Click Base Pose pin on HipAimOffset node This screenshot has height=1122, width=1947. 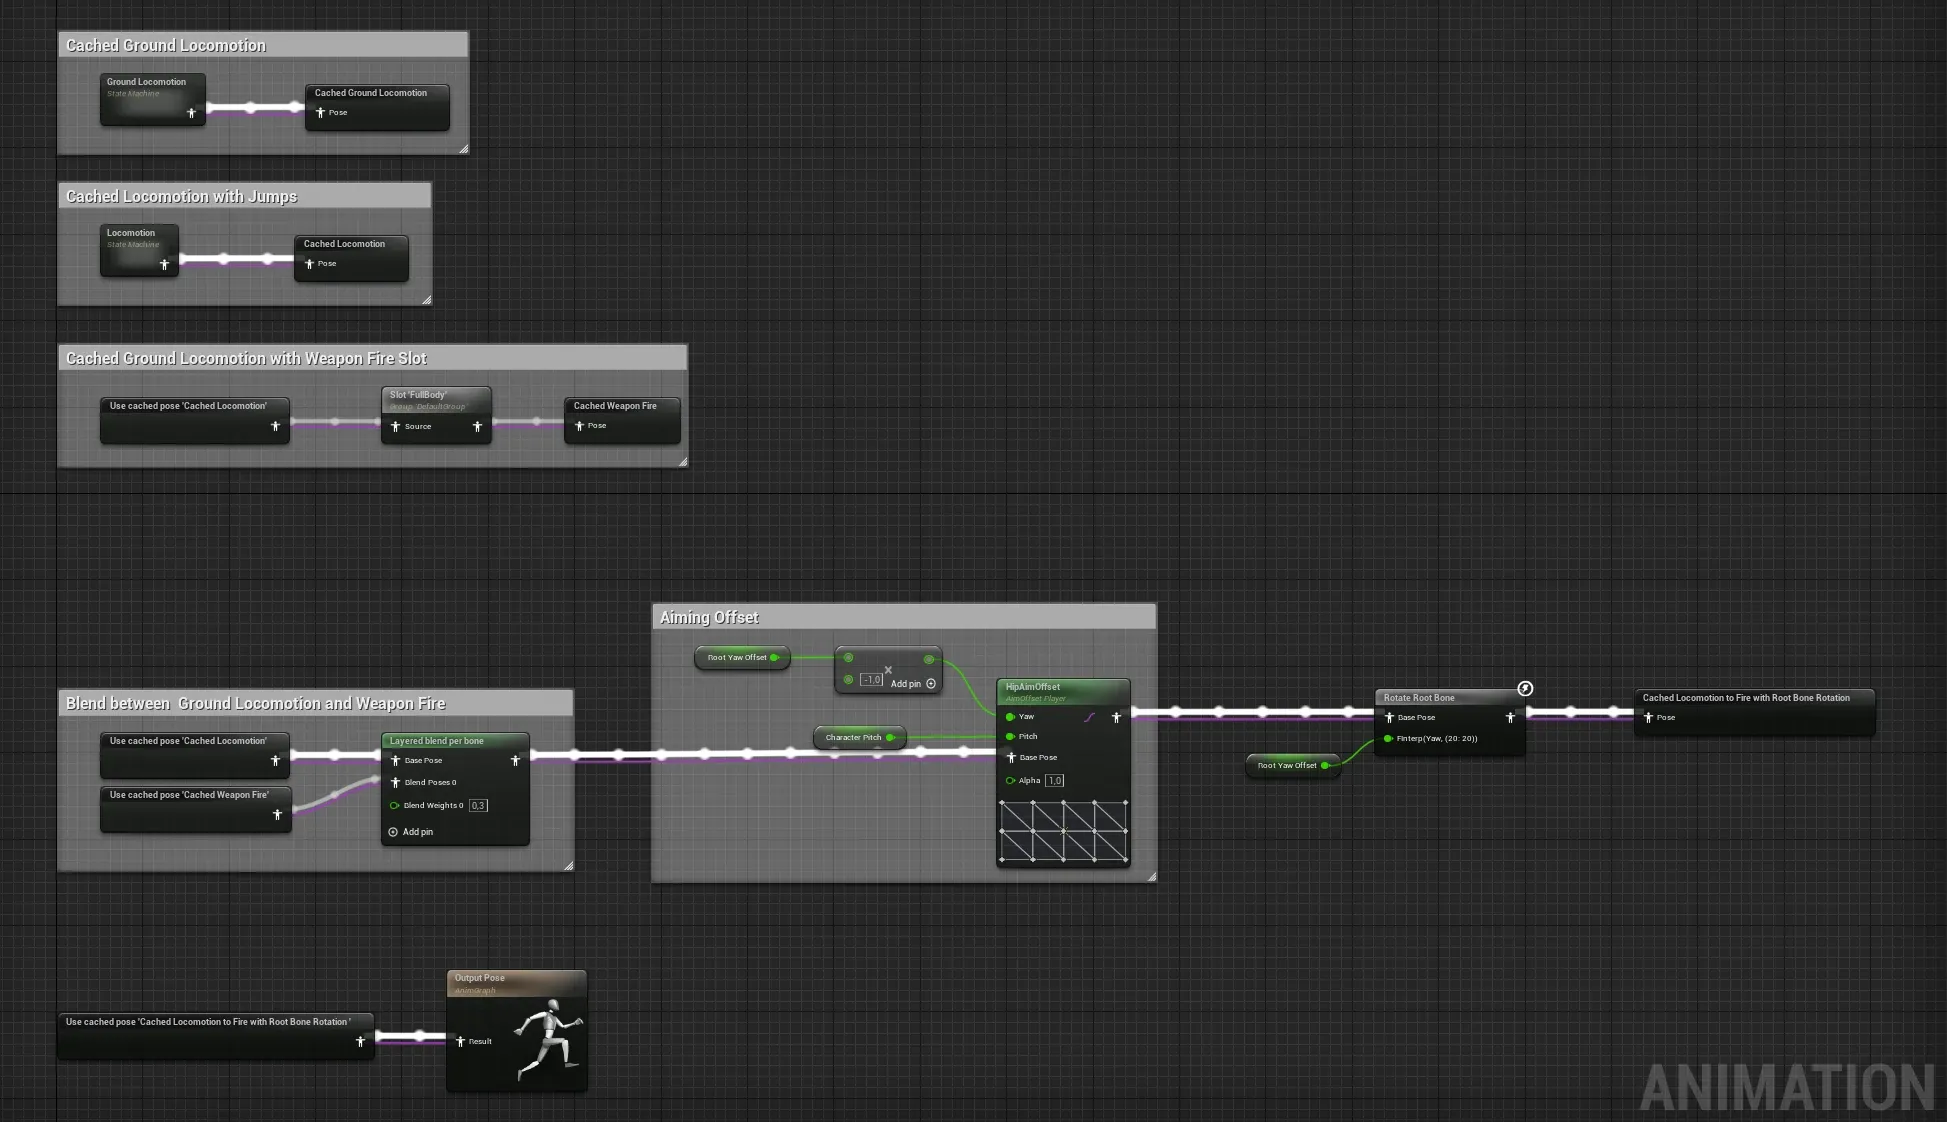point(1010,757)
